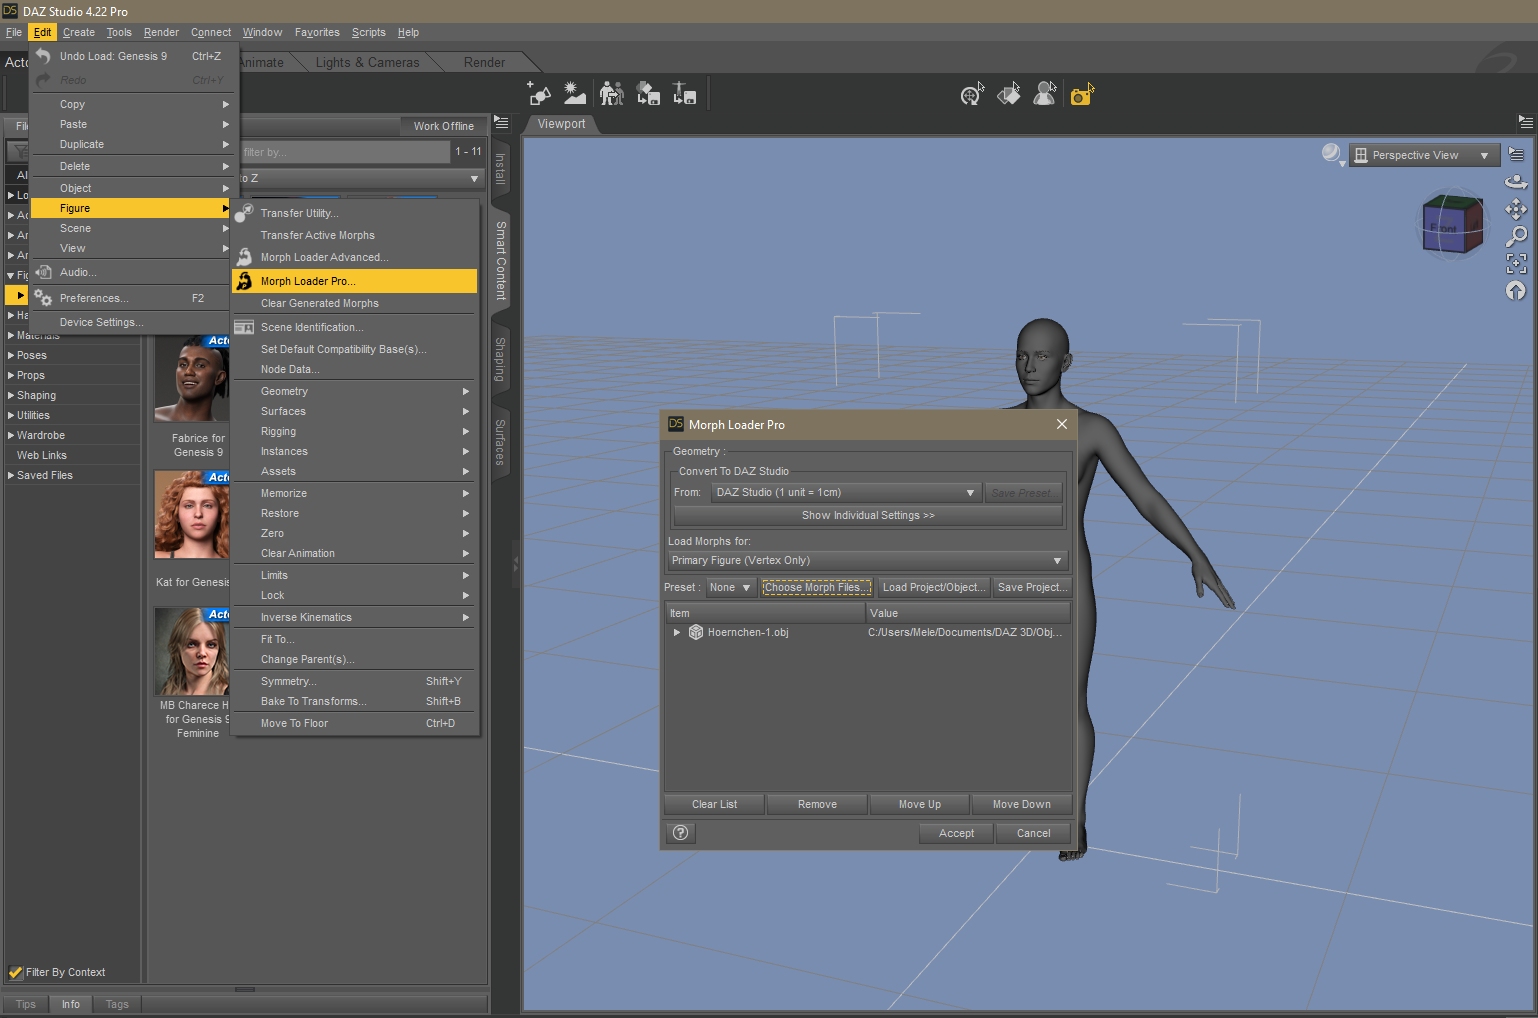Image resolution: width=1538 pixels, height=1018 pixels.
Task: Click the environment landscape toolbar icon
Action: coord(575,94)
